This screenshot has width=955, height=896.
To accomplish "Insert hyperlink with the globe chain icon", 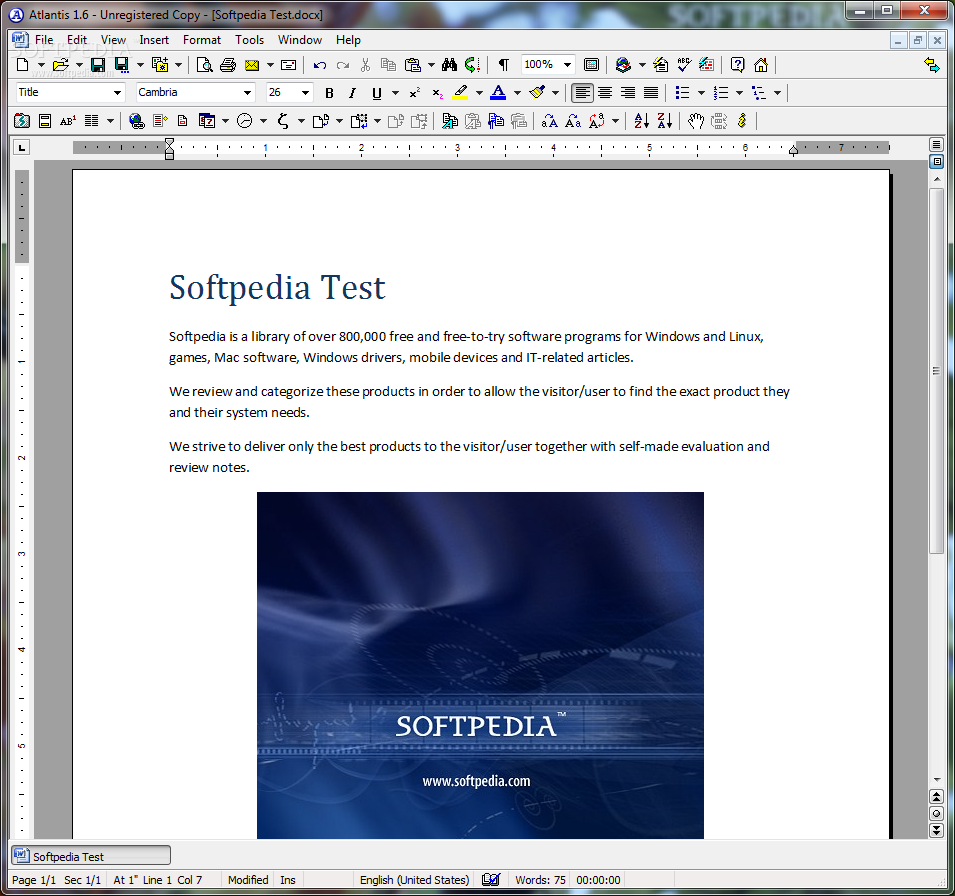I will 136,121.
